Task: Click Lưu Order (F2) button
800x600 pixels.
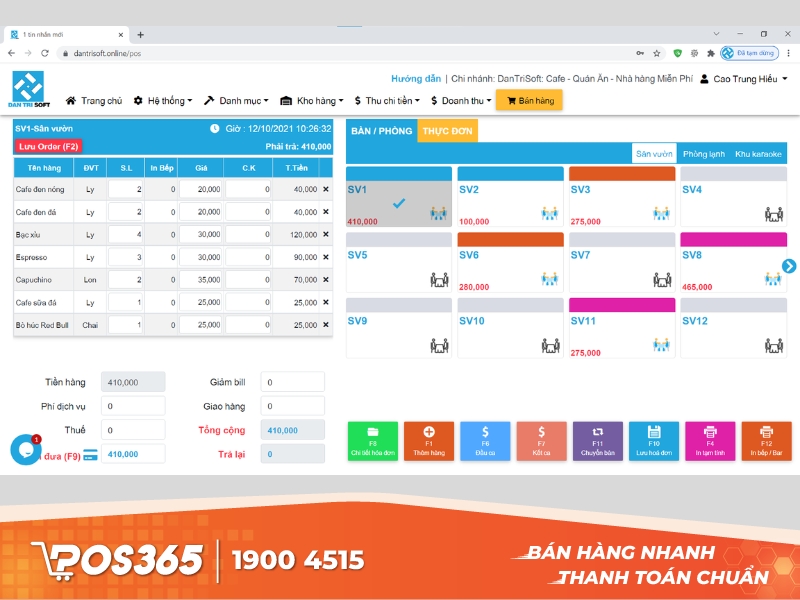Action: pyautogui.click(x=48, y=146)
